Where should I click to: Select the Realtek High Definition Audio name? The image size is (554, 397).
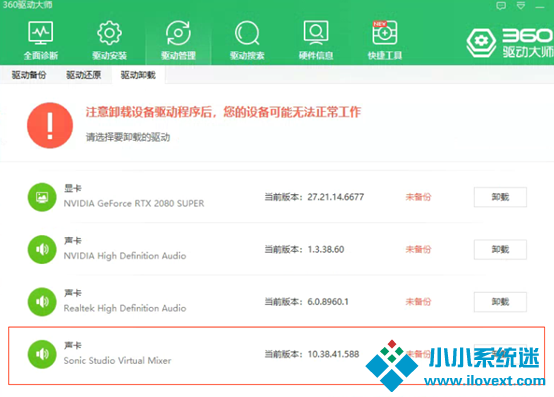pyautogui.click(x=125, y=308)
